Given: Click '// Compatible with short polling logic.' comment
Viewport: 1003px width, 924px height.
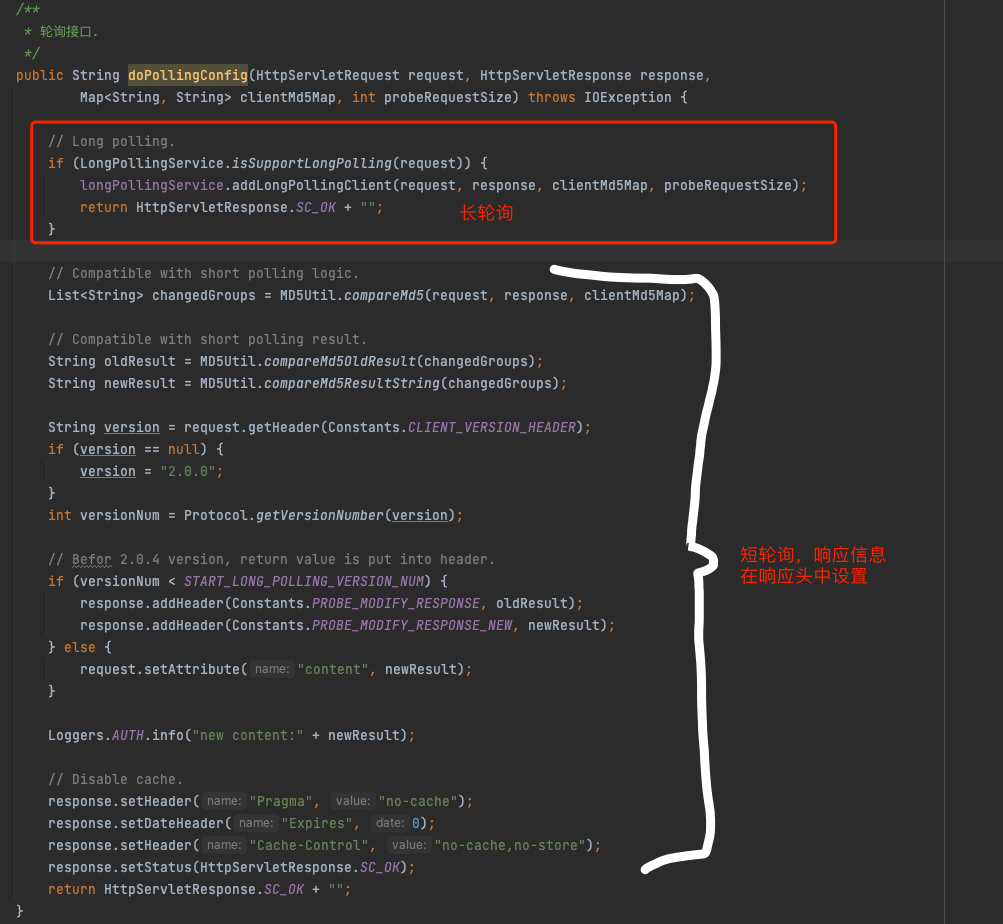Looking at the screenshot, I should pyautogui.click(x=203, y=273).
